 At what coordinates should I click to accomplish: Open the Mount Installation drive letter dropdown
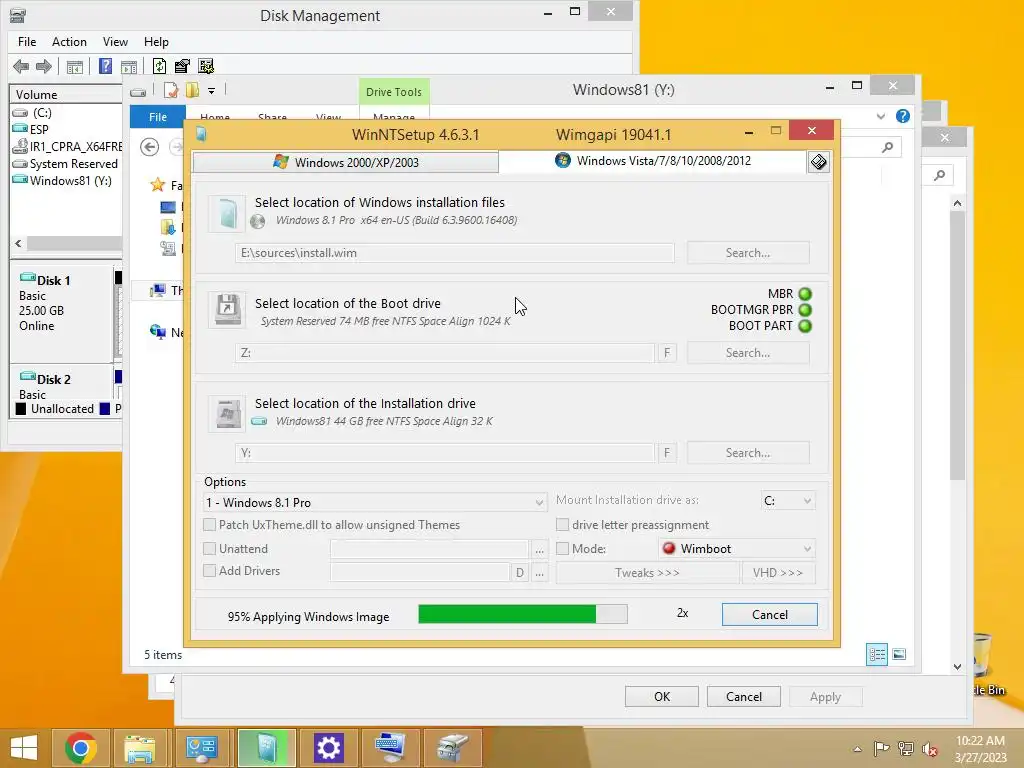788,501
